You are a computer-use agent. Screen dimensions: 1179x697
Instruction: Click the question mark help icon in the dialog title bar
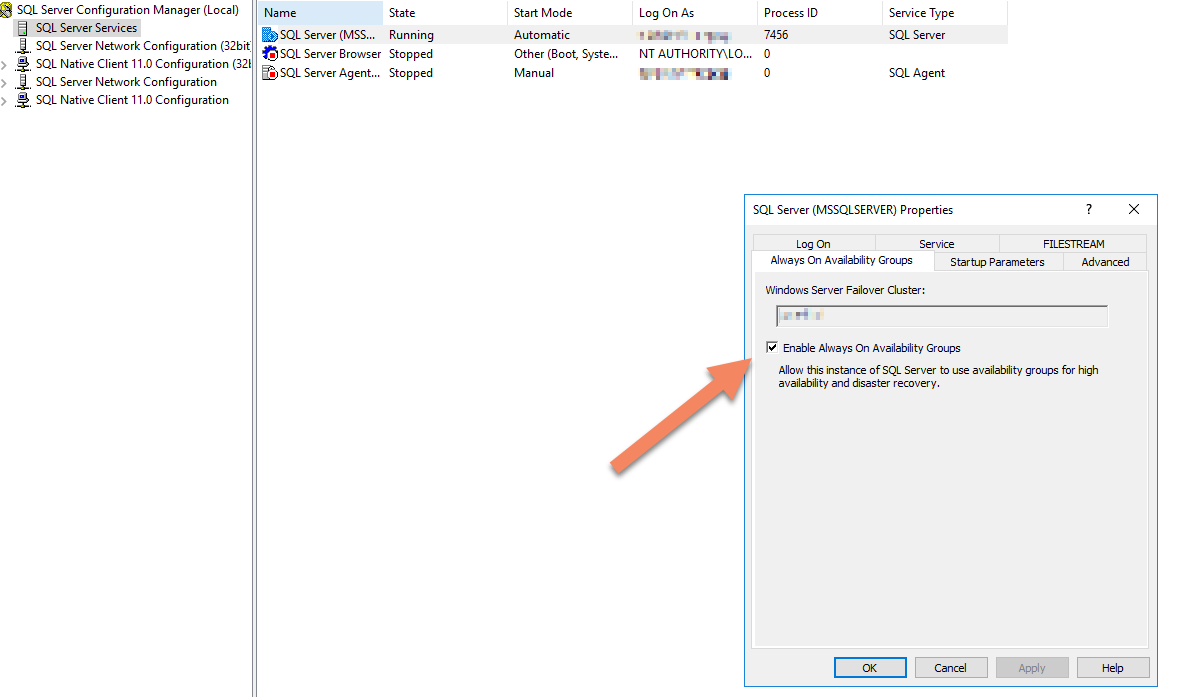click(x=1089, y=210)
